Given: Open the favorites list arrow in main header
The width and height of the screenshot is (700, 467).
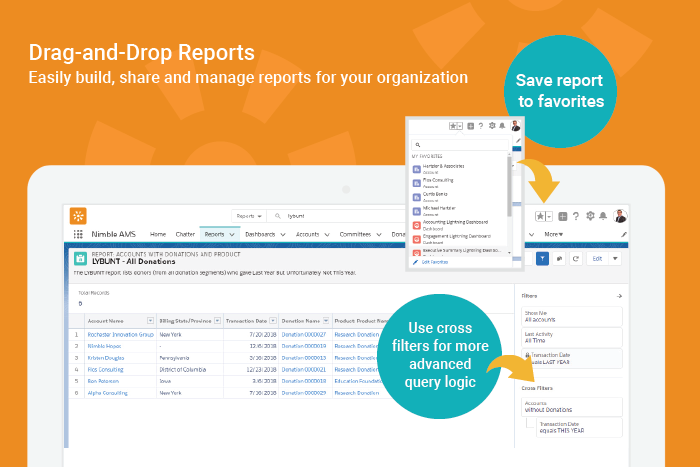Looking at the screenshot, I should (549, 217).
